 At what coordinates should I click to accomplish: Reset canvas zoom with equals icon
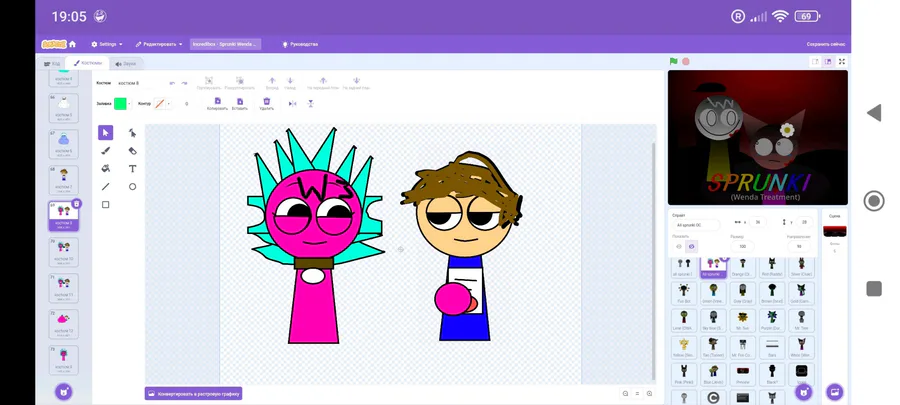tap(637, 394)
